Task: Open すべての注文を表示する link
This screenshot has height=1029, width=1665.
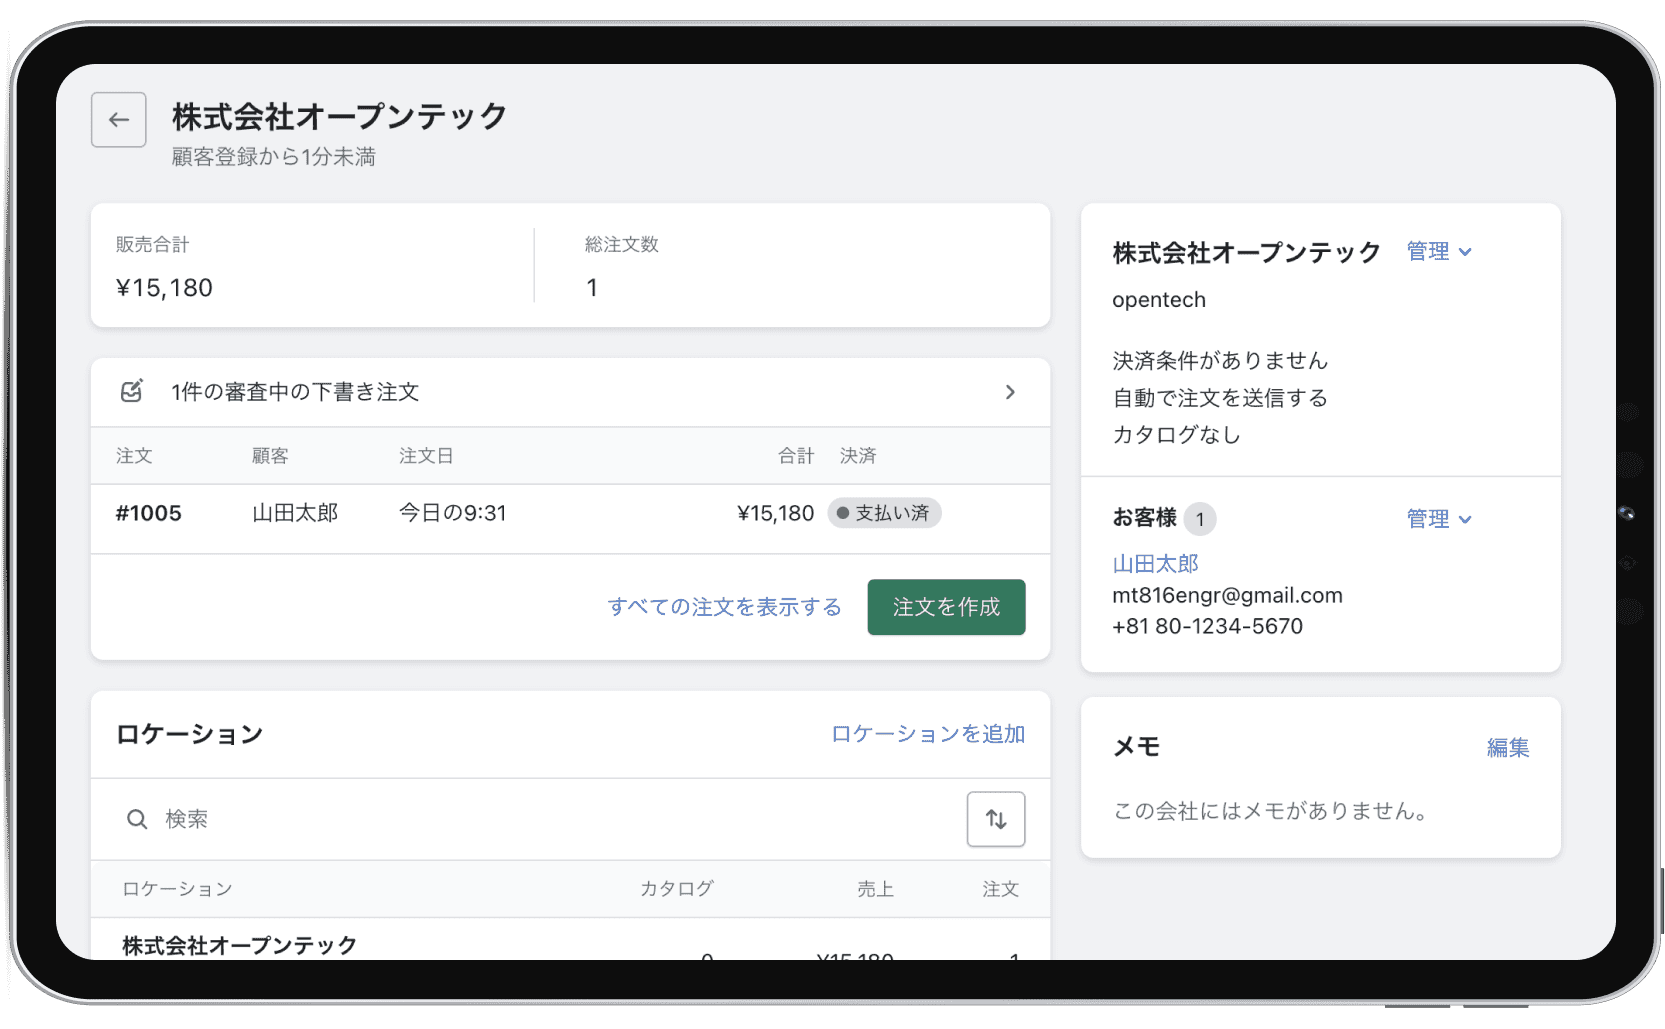Action: tap(724, 607)
